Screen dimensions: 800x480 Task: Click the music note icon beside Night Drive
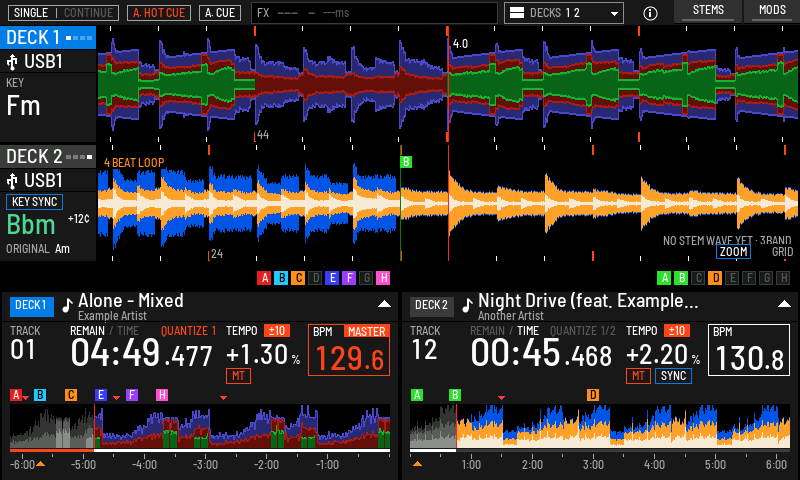(467, 305)
